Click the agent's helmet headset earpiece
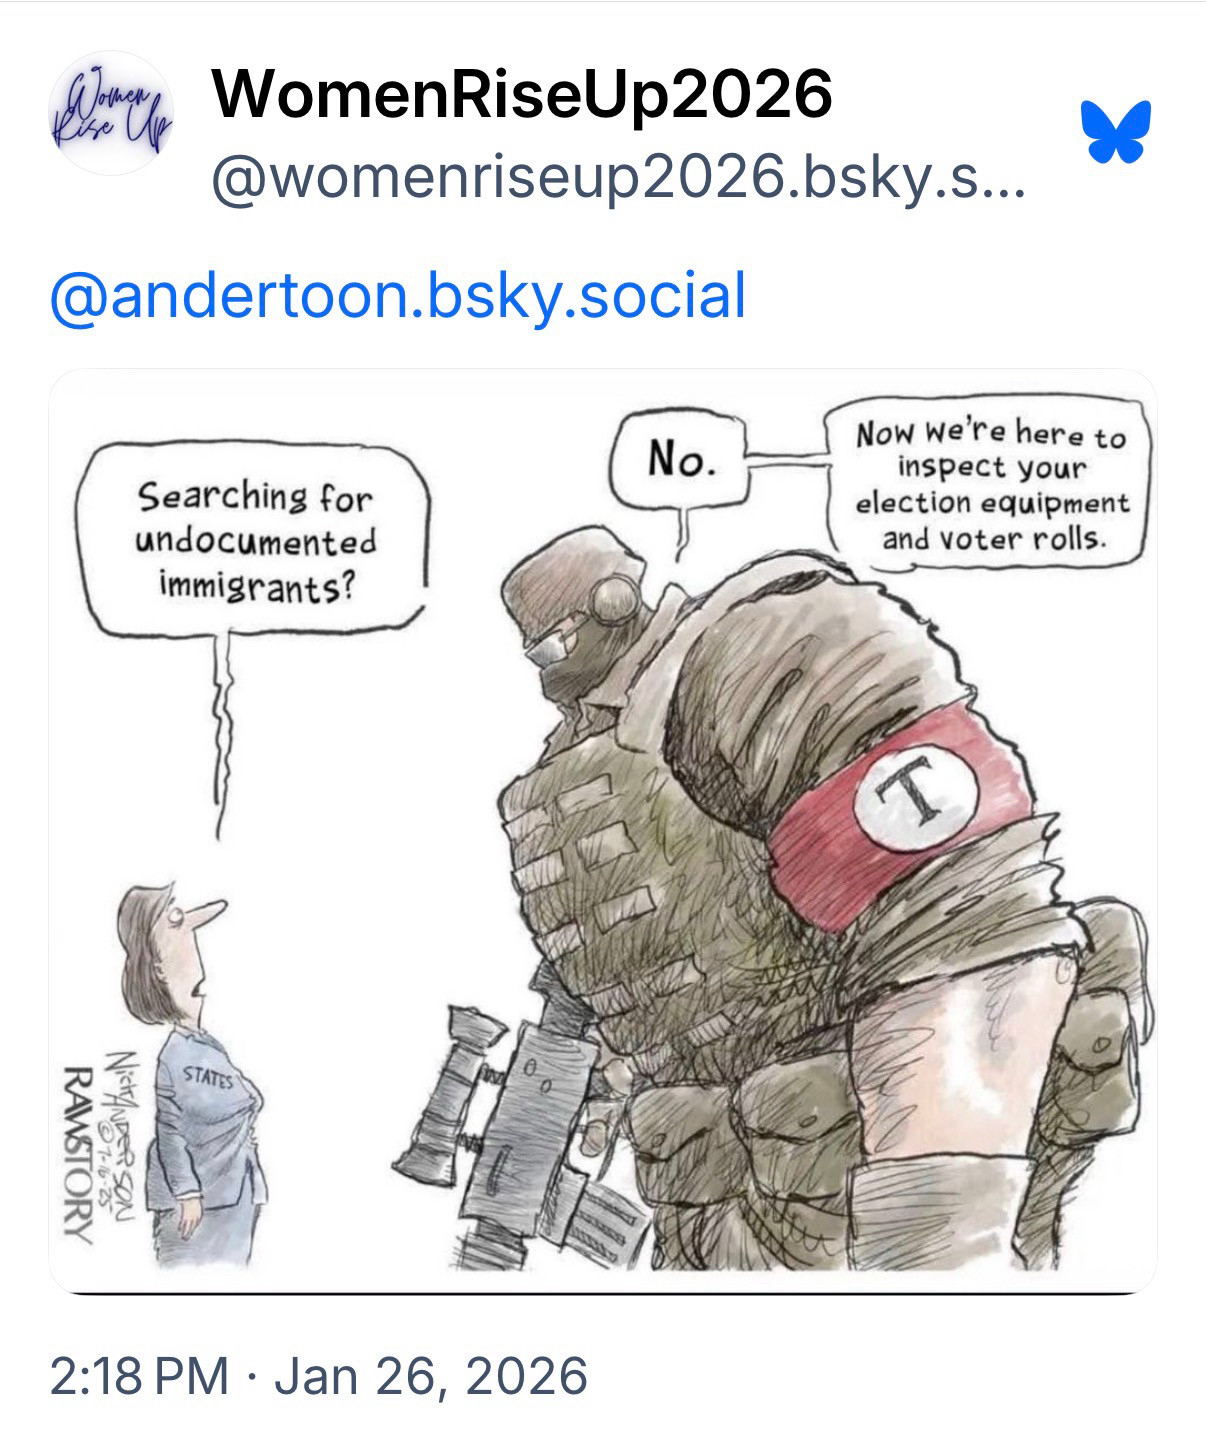 (x=610, y=598)
